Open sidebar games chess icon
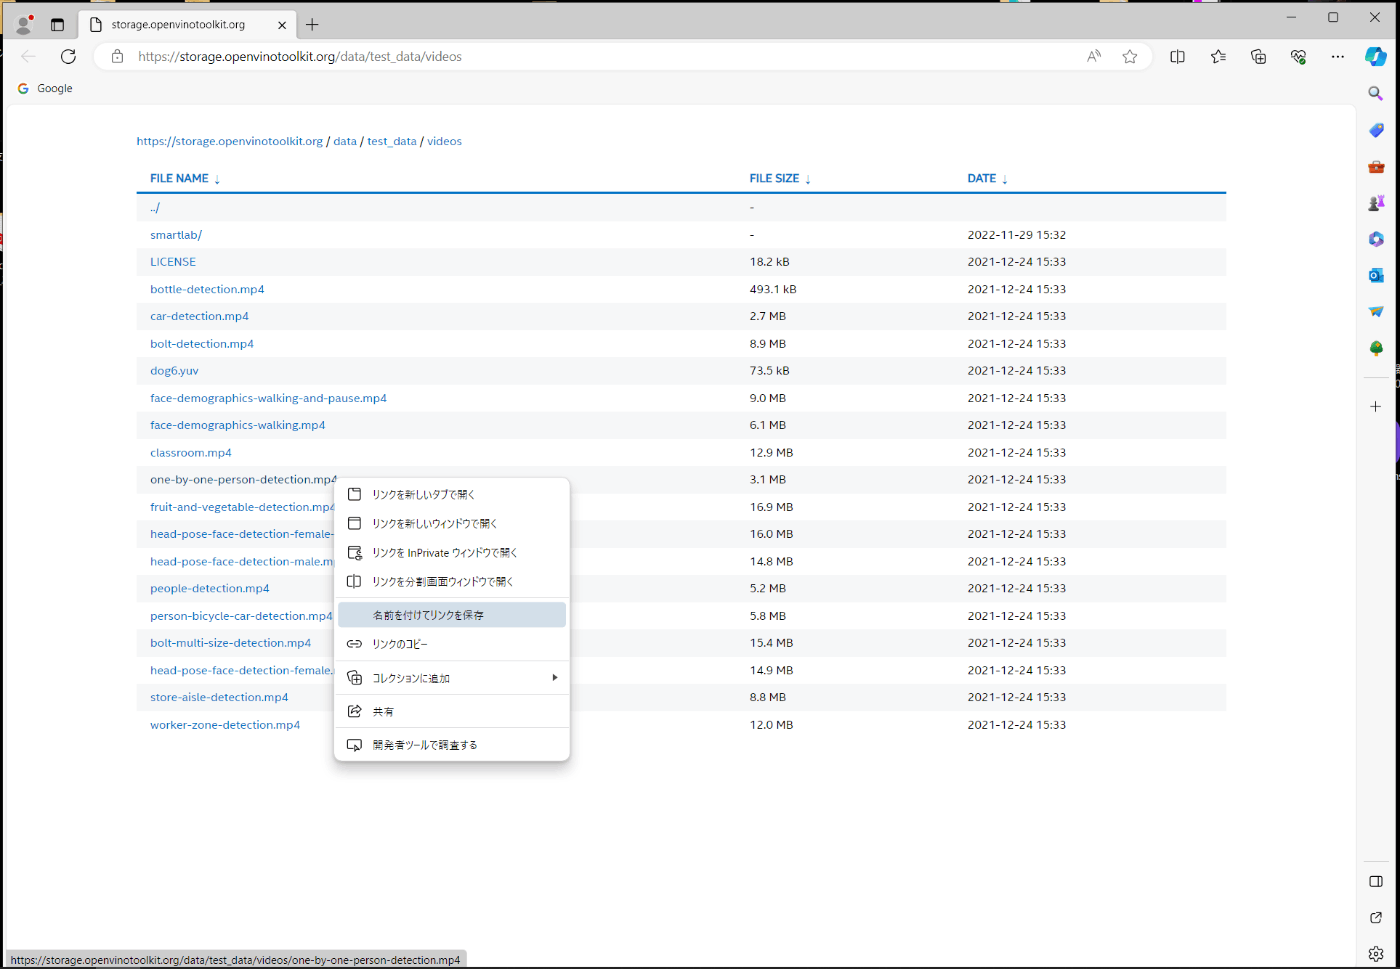The height and width of the screenshot is (969, 1400). tap(1376, 203)
